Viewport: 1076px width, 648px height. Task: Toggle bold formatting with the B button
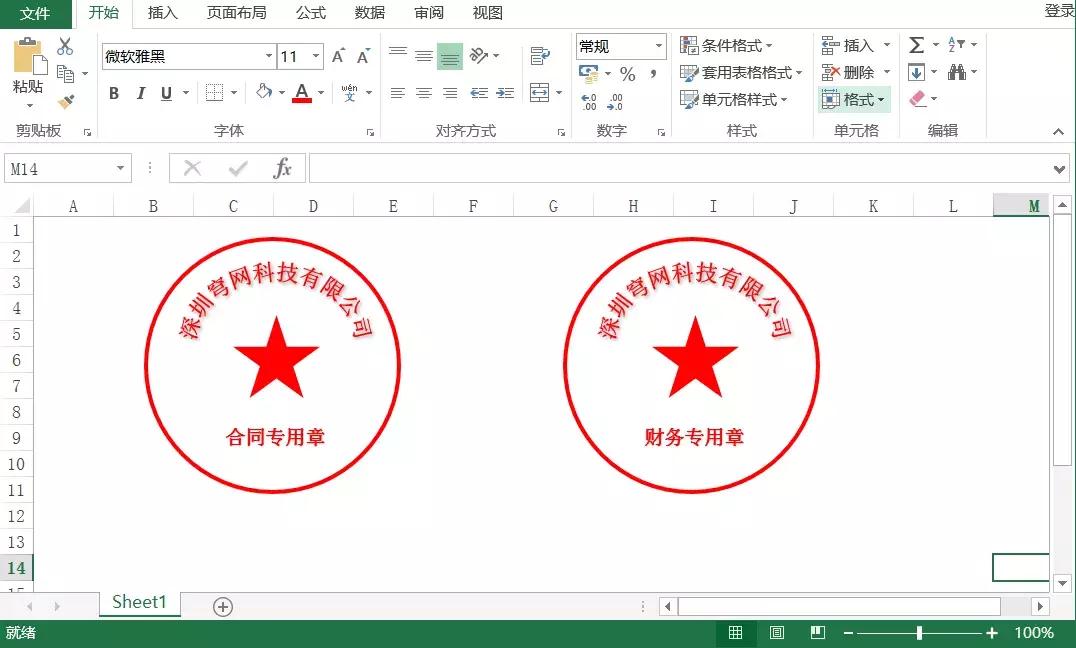click(x=113, y=93)
